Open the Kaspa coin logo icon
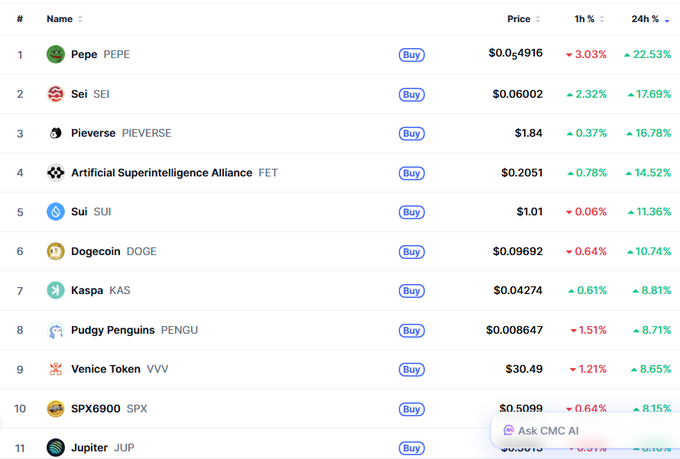 click(56, 290)
